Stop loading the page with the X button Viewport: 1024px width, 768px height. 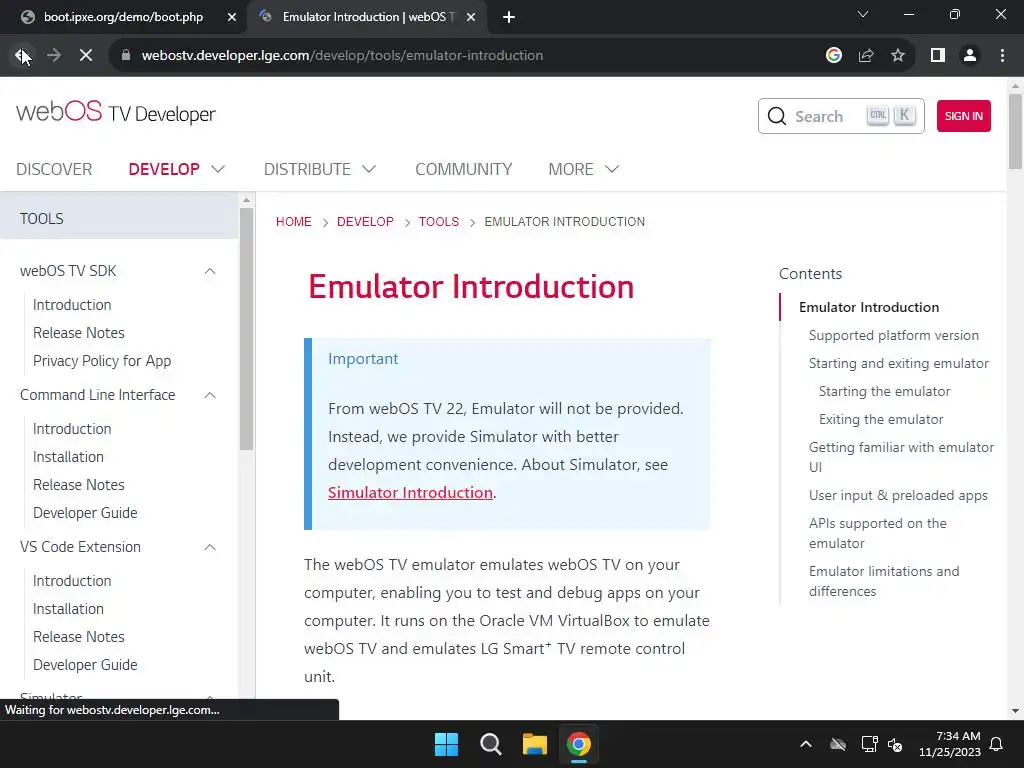pos(86,56)
